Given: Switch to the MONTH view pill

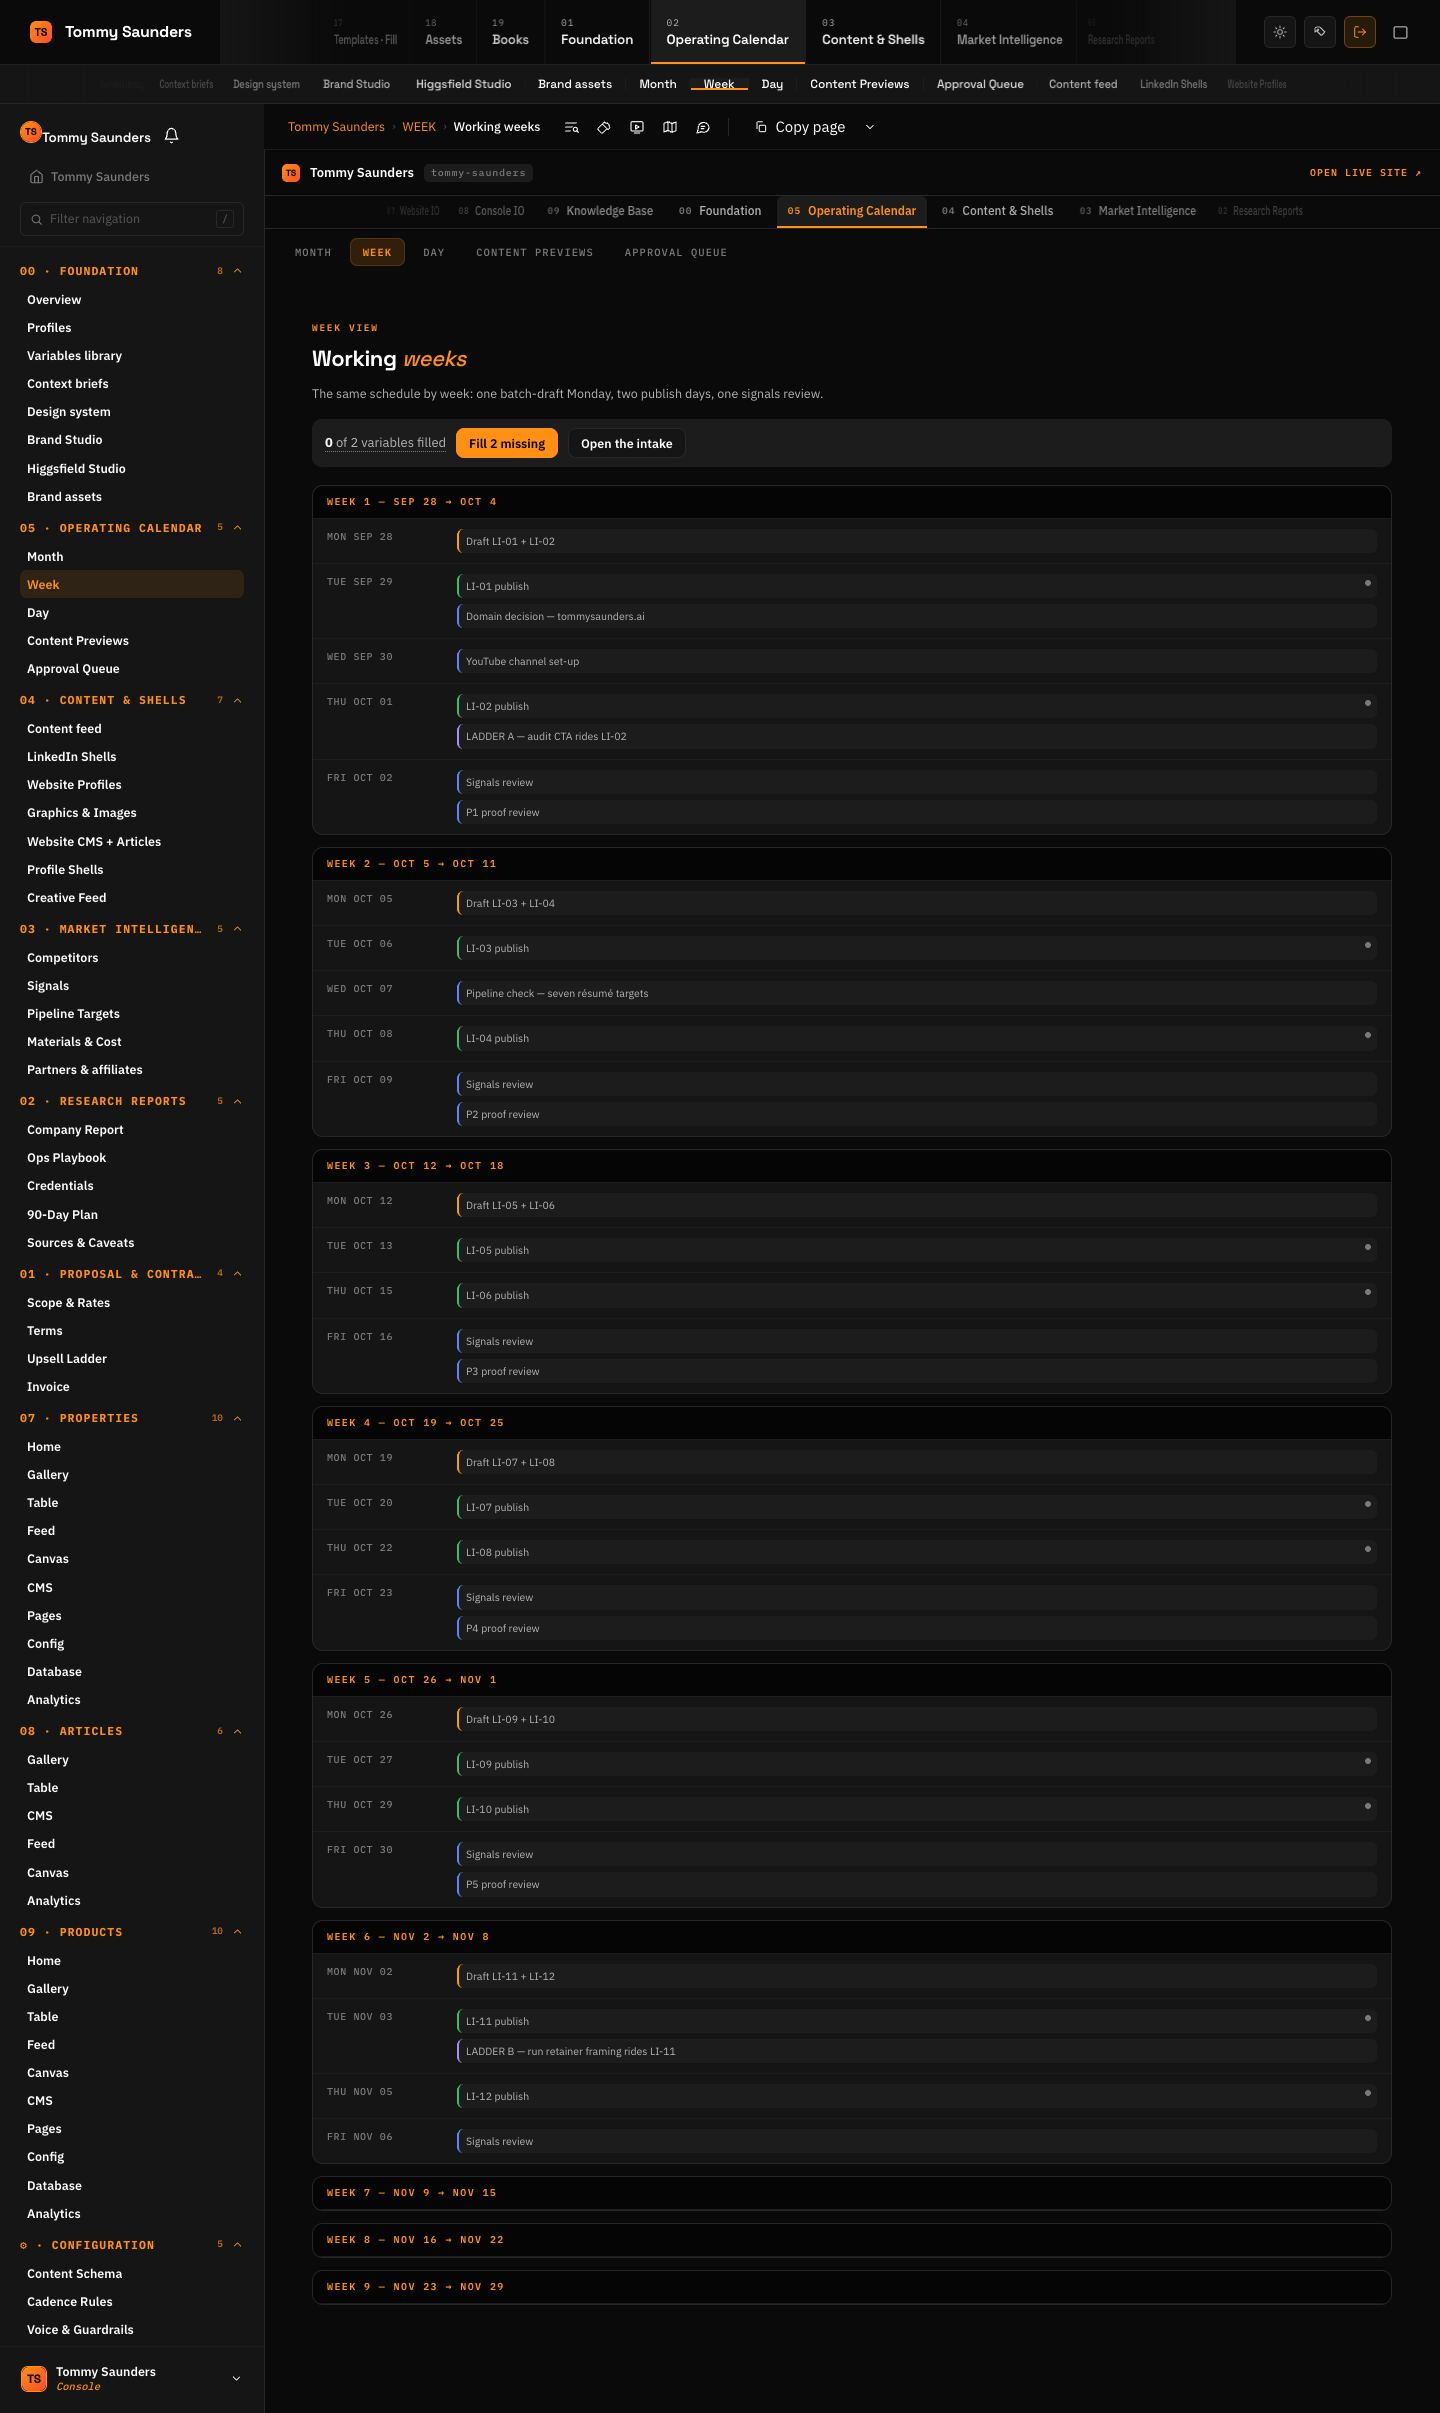Looking at the screenshot, I should [313, 252].
